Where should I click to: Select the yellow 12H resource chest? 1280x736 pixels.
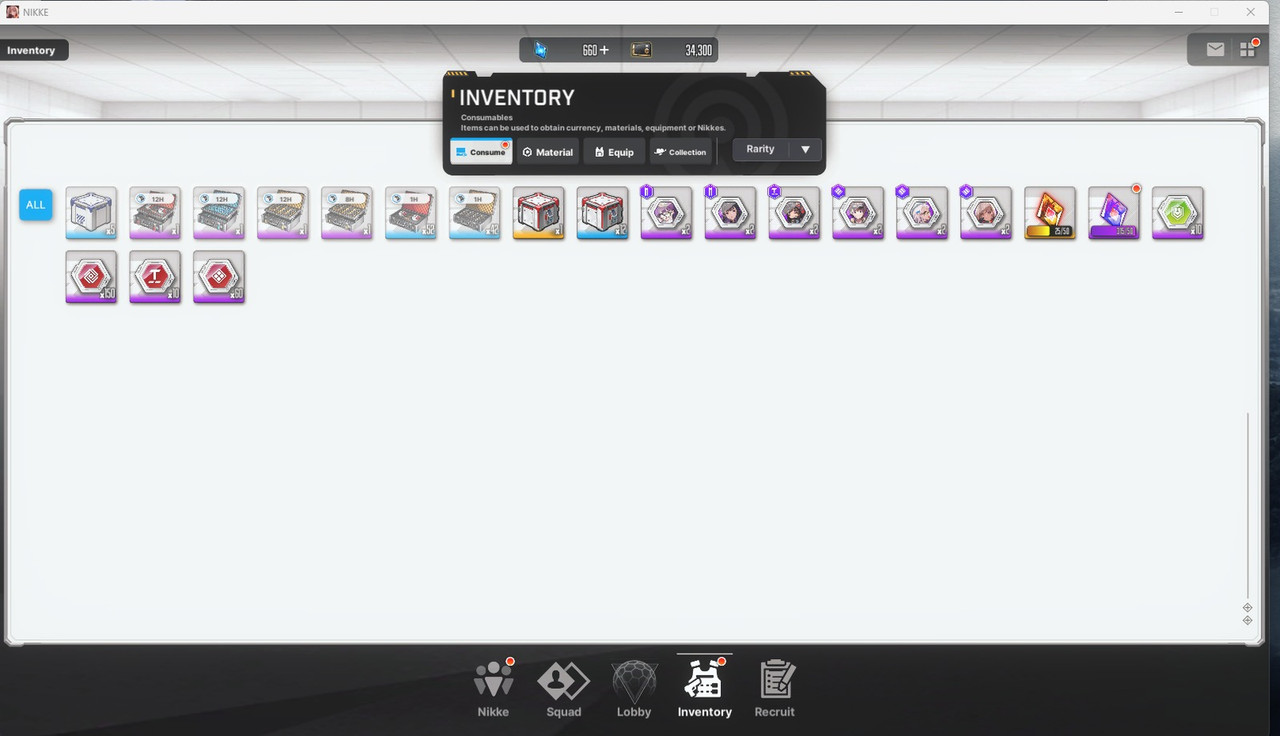pos(283,213)
